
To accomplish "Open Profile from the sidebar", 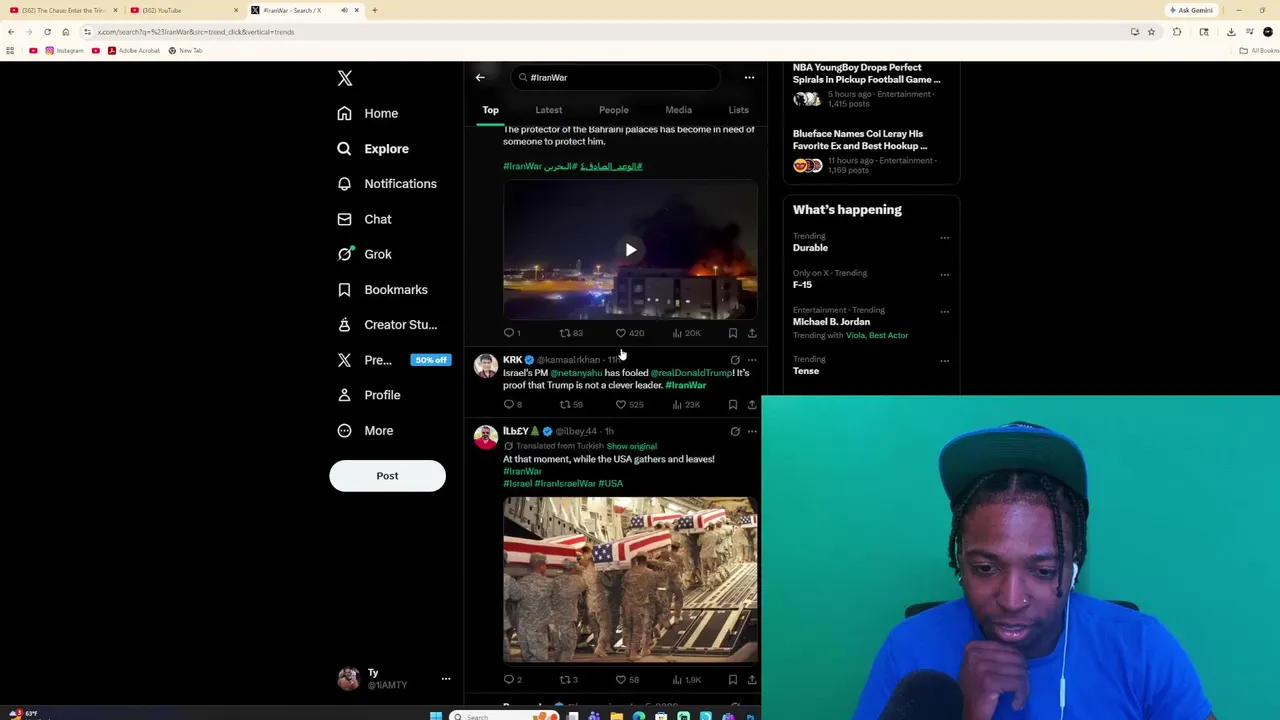I will point(369,395).
